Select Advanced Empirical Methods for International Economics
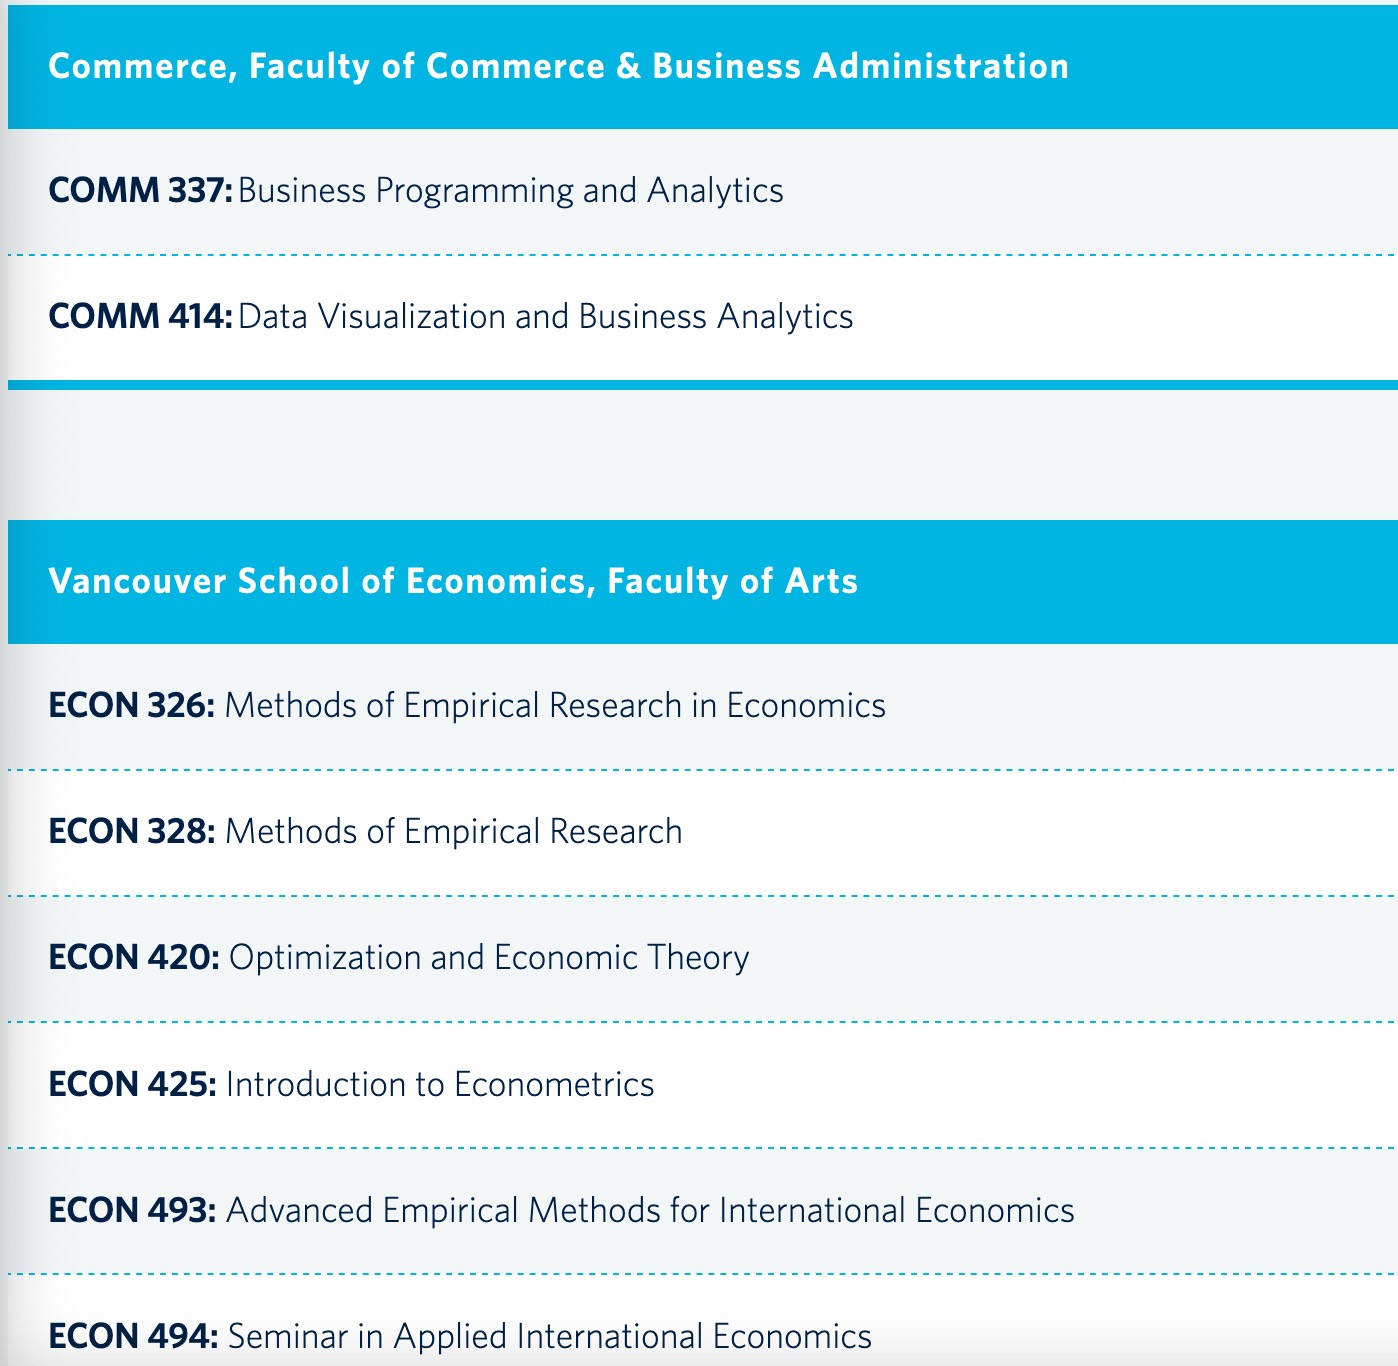Screen dimensions: 1398x1366 point(650,1210)
